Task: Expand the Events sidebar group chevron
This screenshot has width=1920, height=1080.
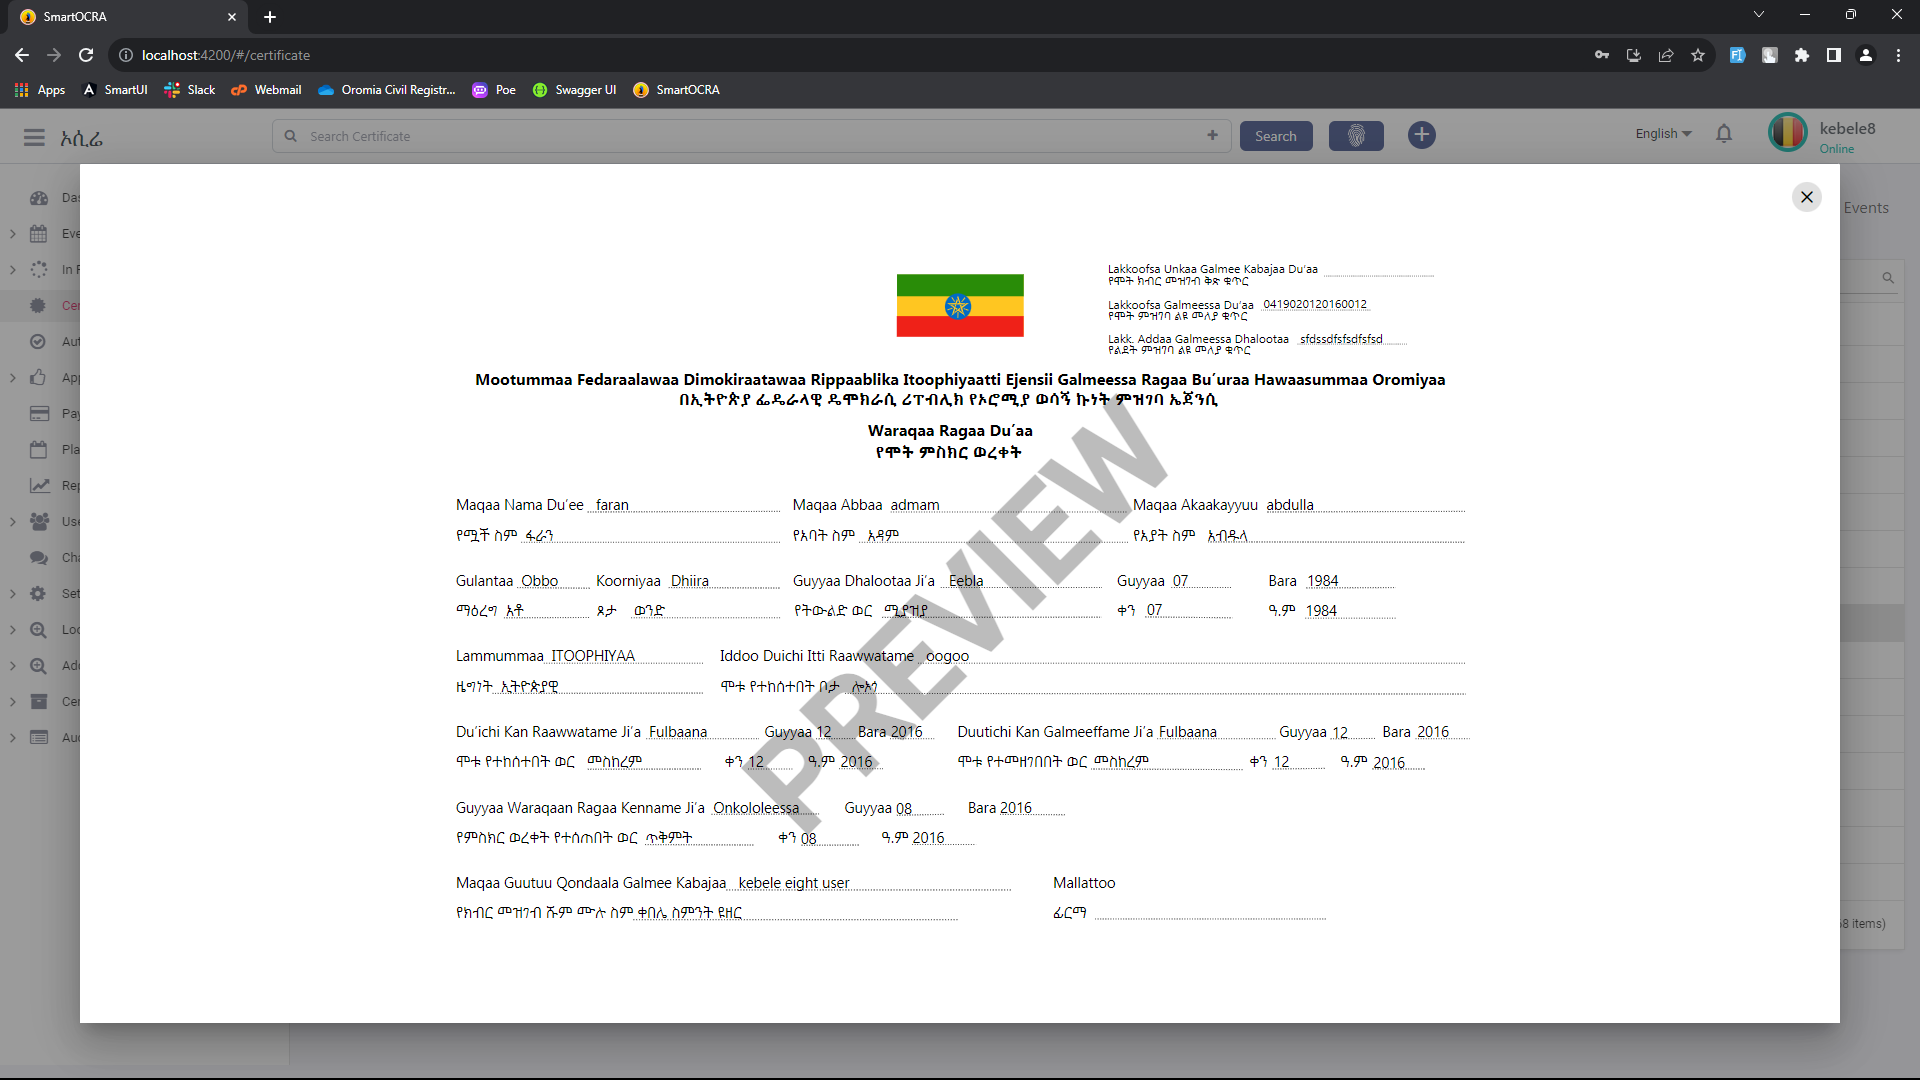Action: (12, 234)
